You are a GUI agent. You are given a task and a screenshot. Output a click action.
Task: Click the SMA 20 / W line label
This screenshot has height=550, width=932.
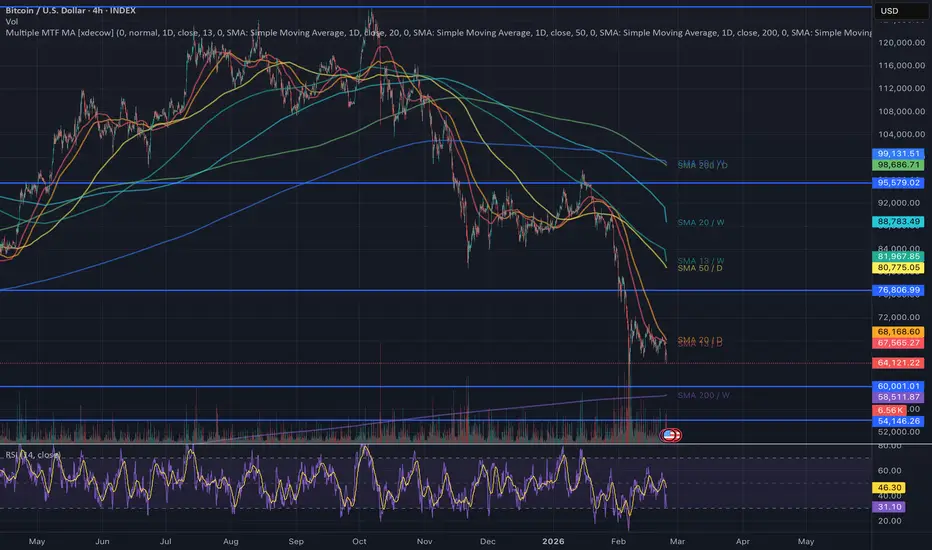(701, 222)
